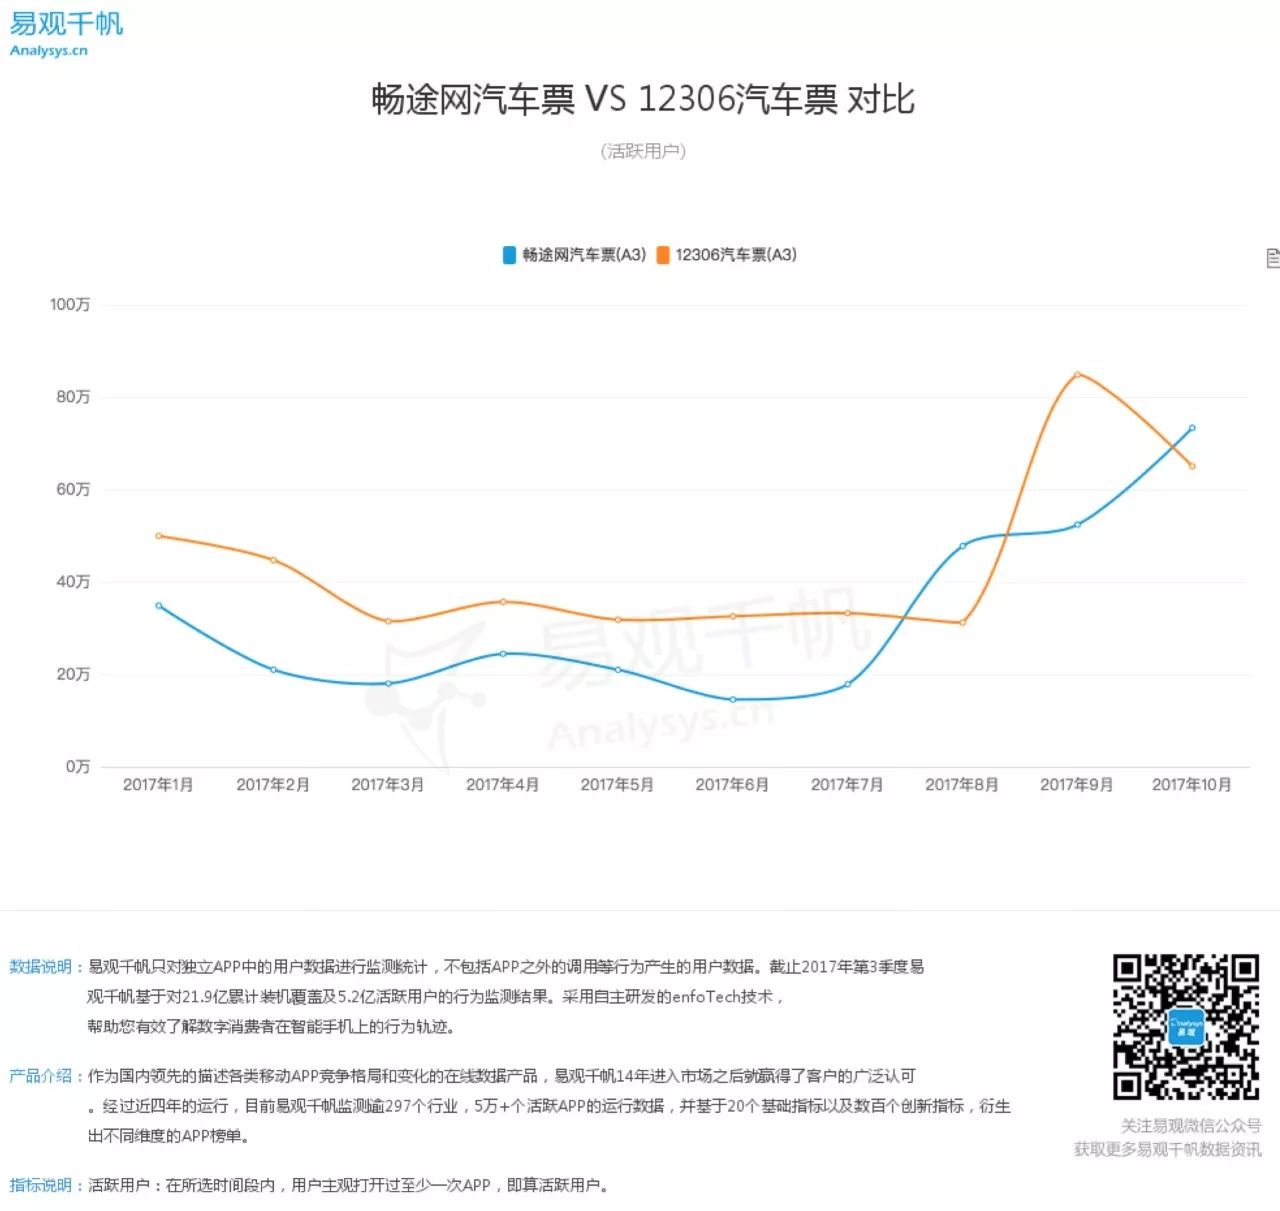Screen dimensions: 1280x1211
Task: Click the 20万 y-axis label
Action: (73, 674)
